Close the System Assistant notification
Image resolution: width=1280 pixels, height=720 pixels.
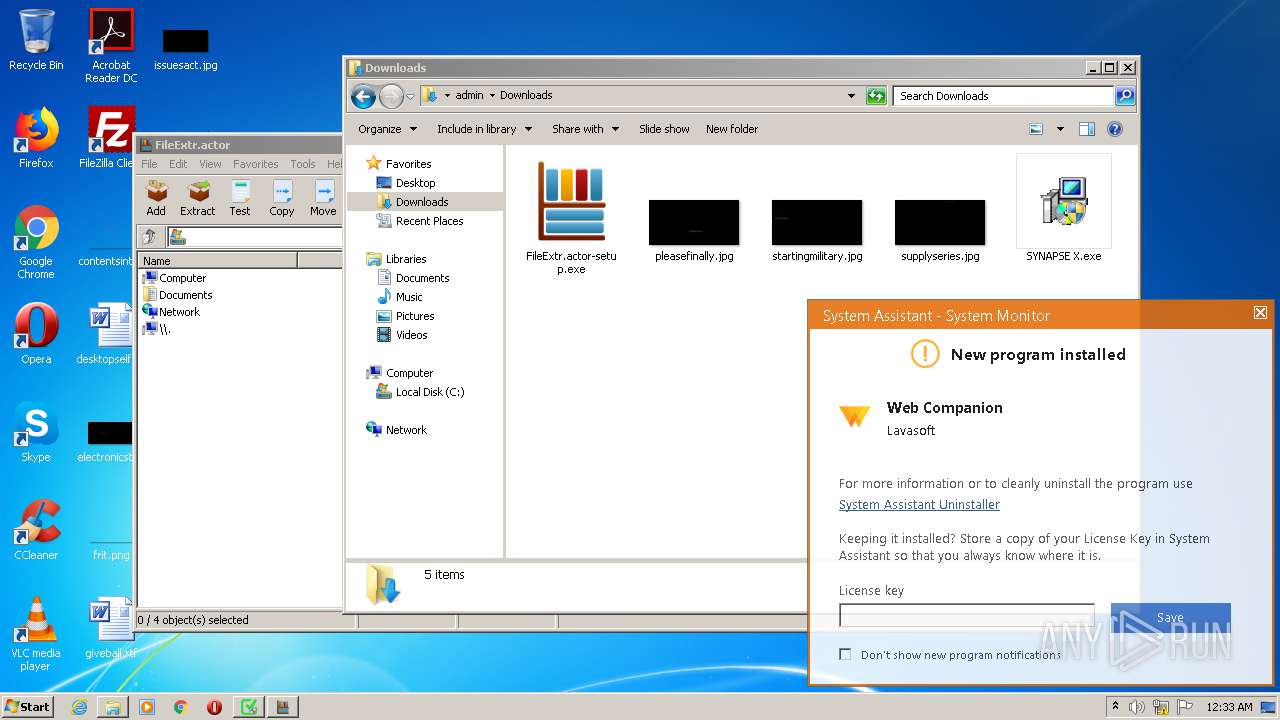point(1260,313)
